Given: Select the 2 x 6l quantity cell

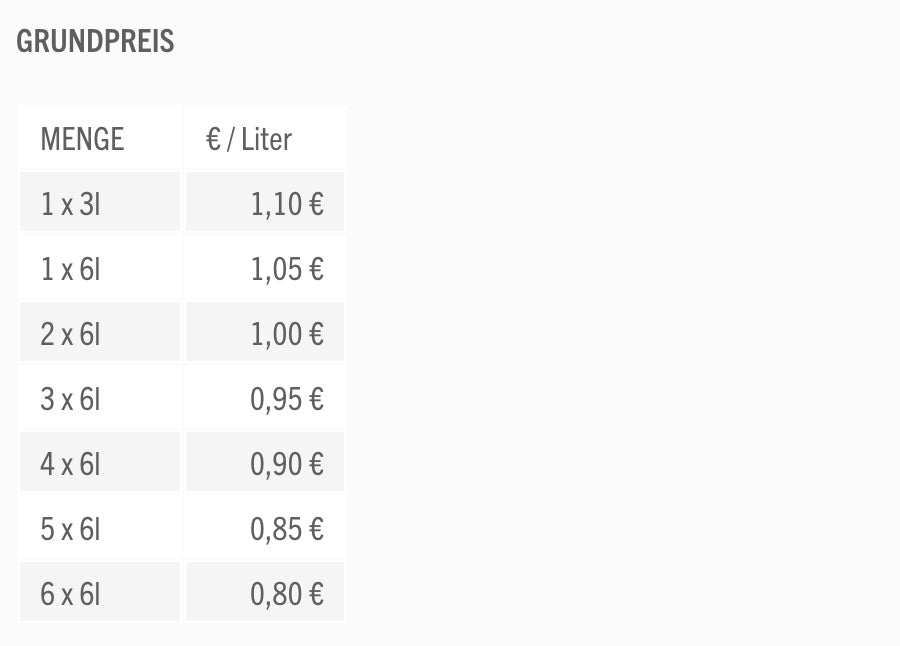Looking at the screenshot, I should pyautogui.click(x=71, y=334).
